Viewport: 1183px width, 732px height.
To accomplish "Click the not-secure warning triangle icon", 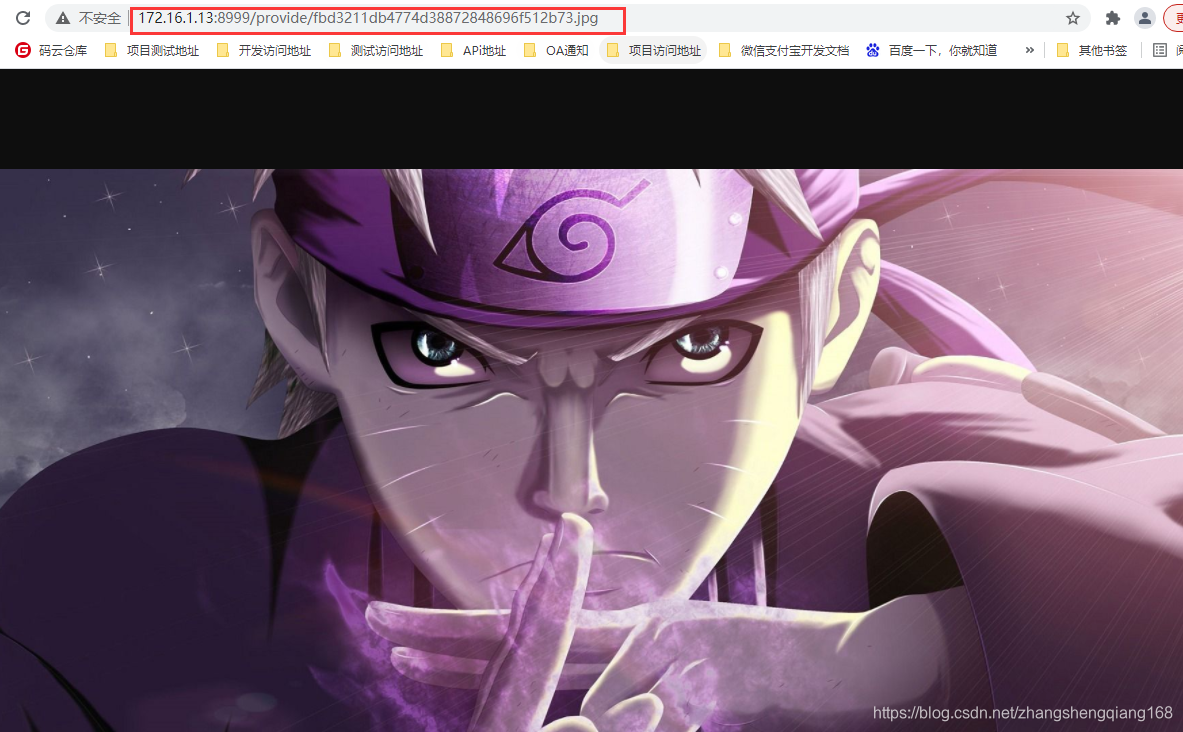I will [63, 18].
